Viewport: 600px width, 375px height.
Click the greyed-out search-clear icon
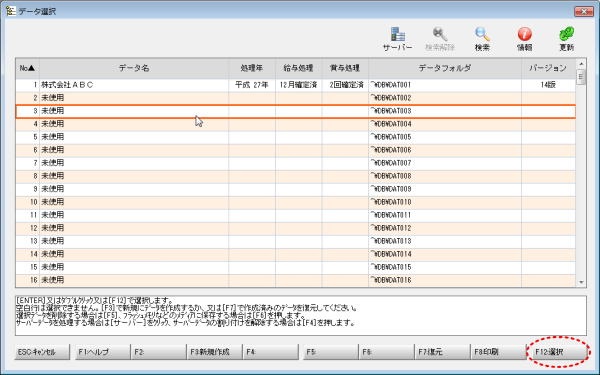[x=440, y=34]
